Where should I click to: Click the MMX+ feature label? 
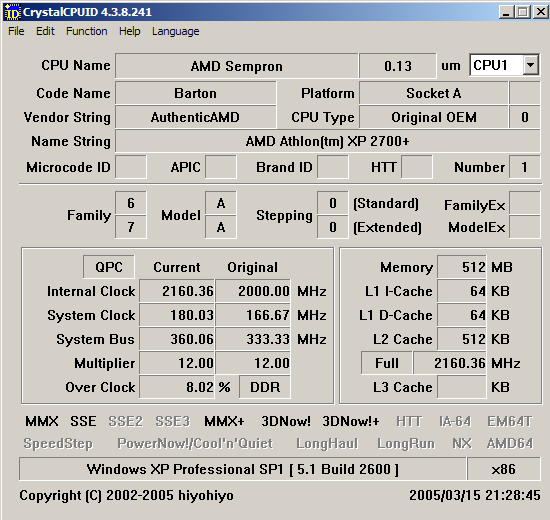[224, 421]
